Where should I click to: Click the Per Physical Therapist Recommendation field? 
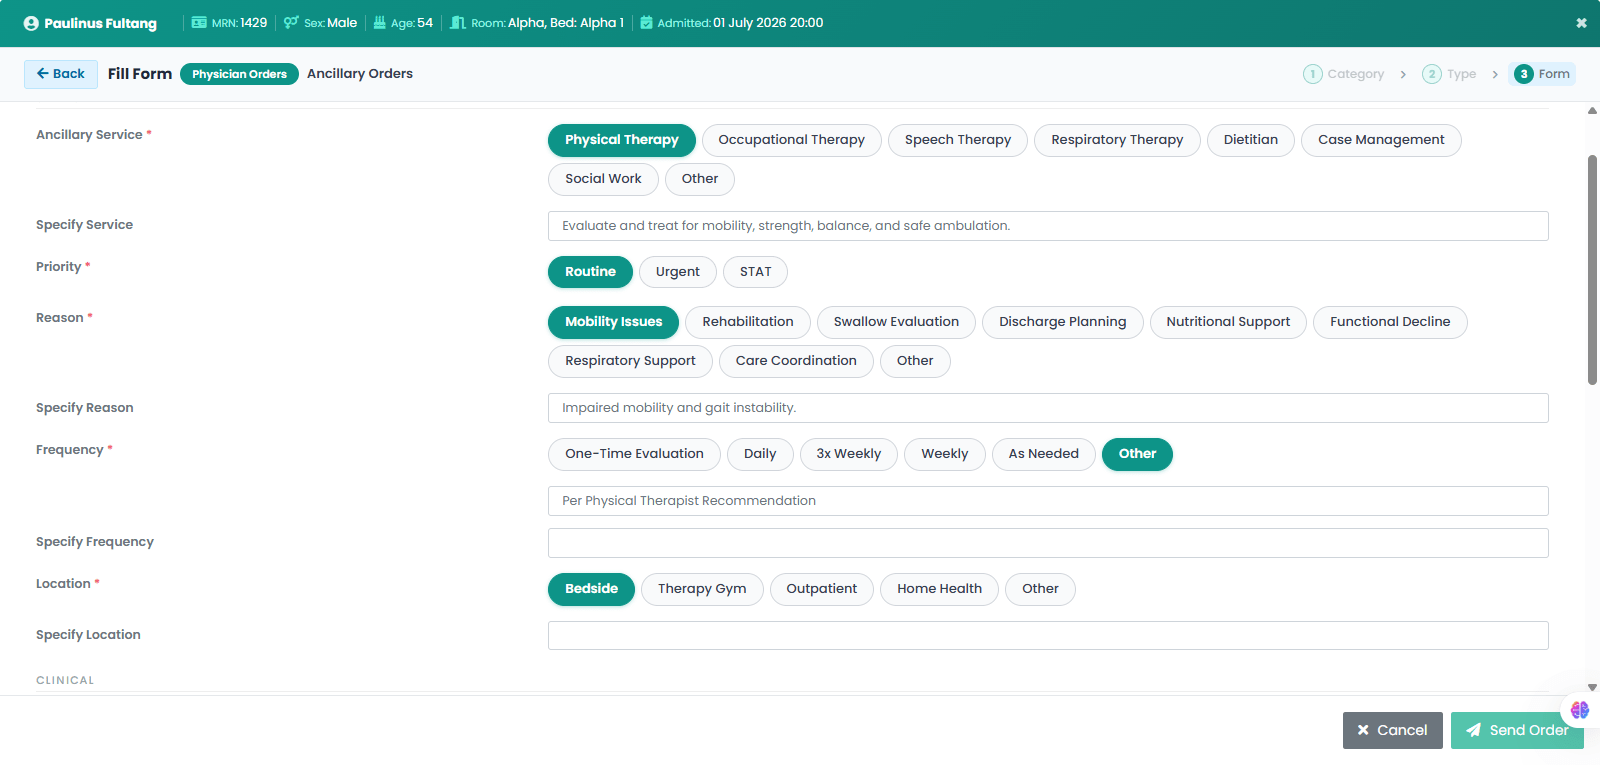[x=1048, y=501]
